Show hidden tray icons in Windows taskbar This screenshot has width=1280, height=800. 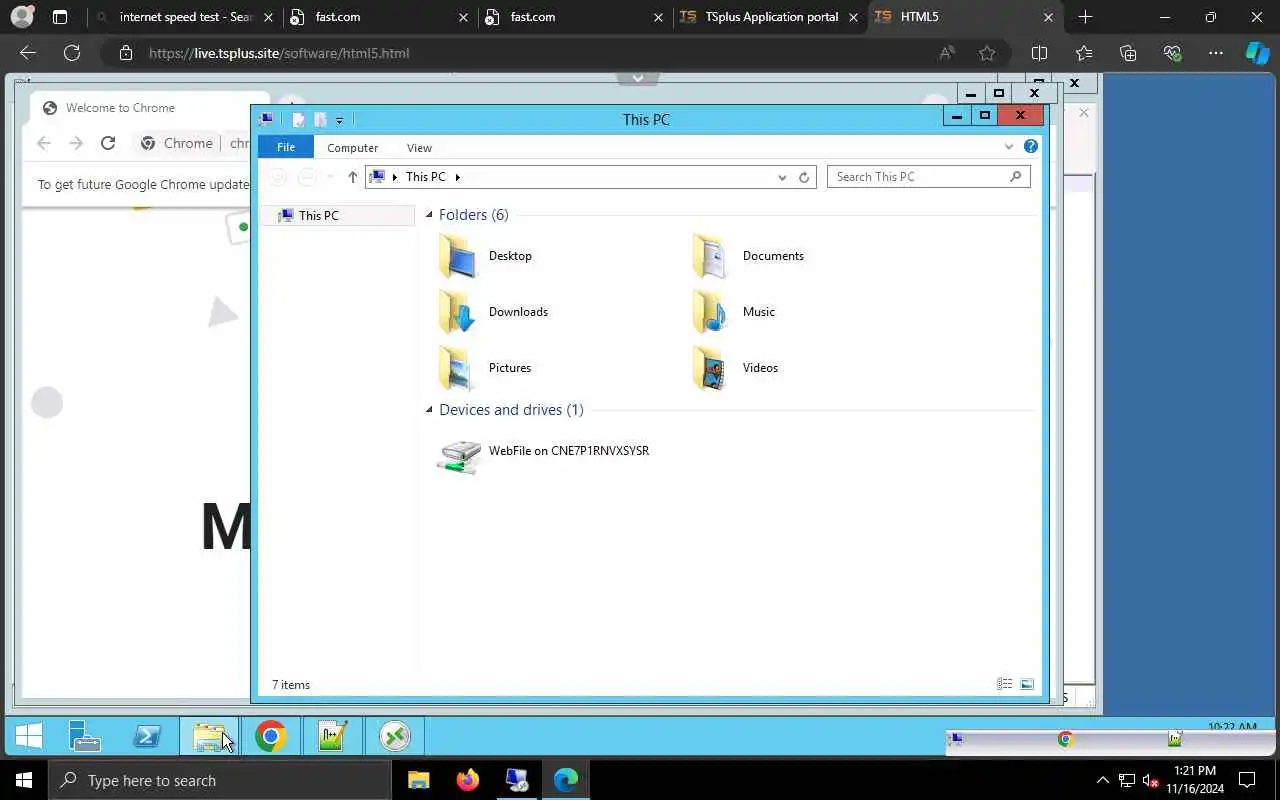[x=1103, y=780]
